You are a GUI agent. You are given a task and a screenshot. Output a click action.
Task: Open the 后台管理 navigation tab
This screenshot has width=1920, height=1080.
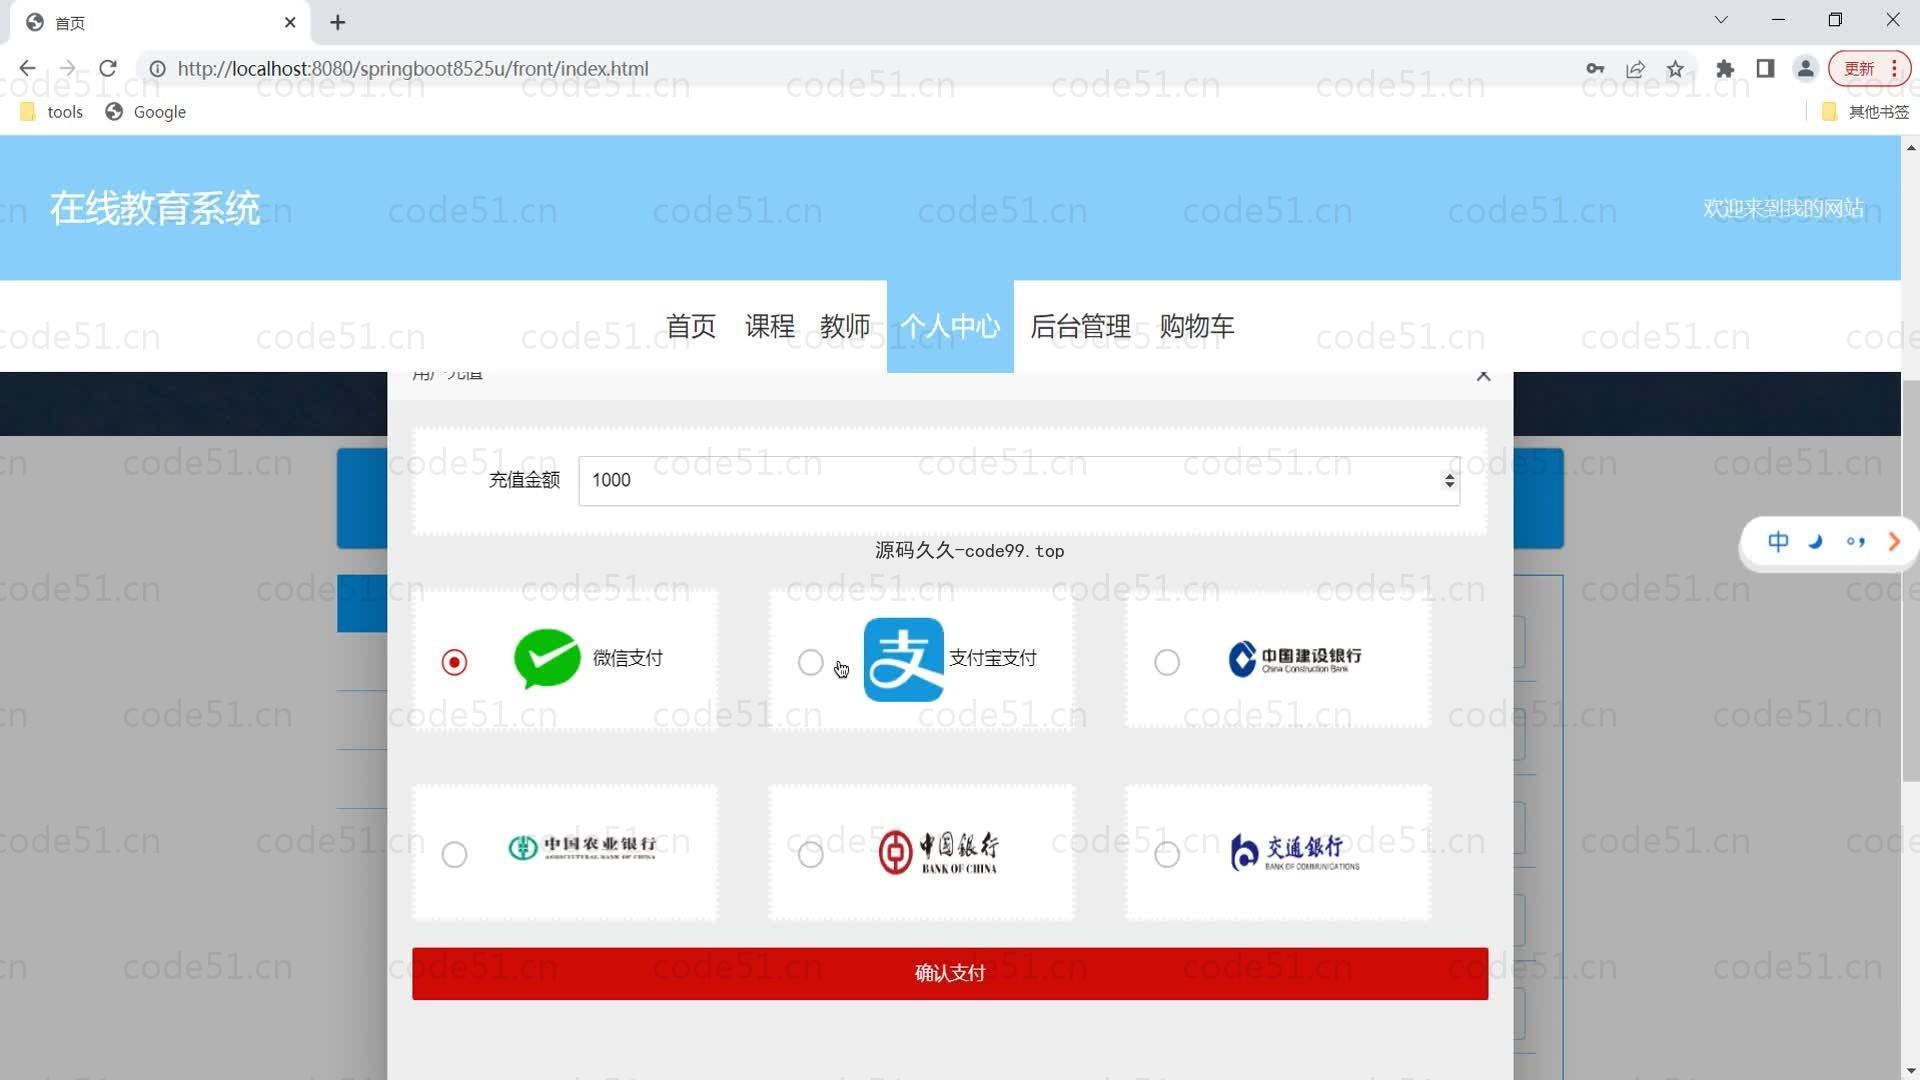1080,326
